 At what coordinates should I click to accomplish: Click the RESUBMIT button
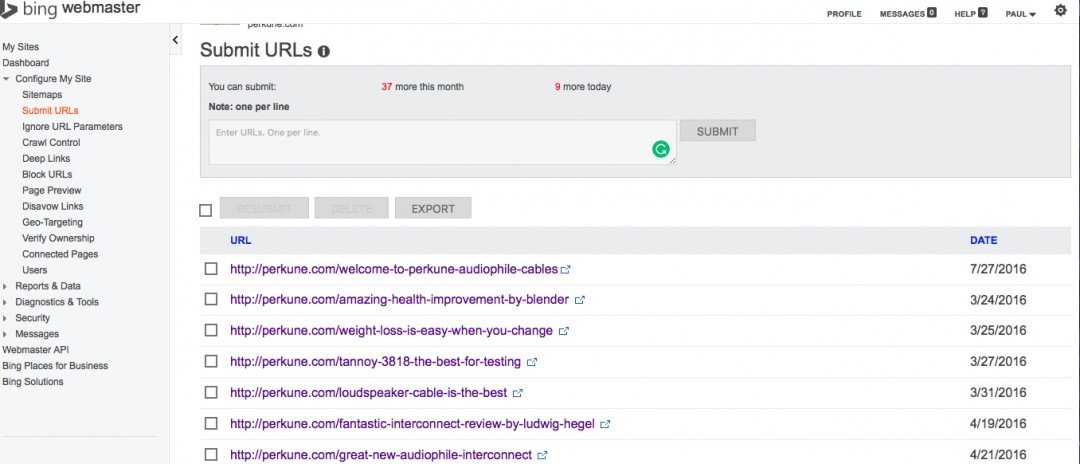point(264,209)
